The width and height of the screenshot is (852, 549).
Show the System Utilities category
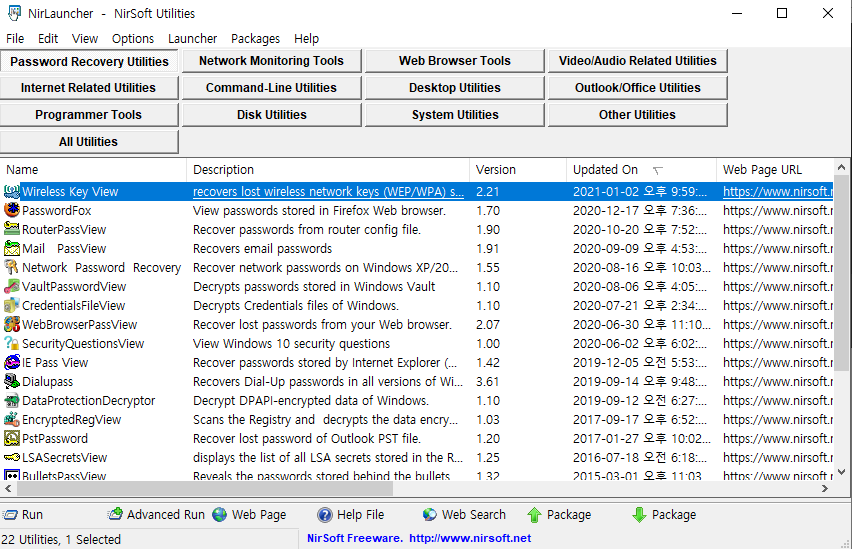455,115
